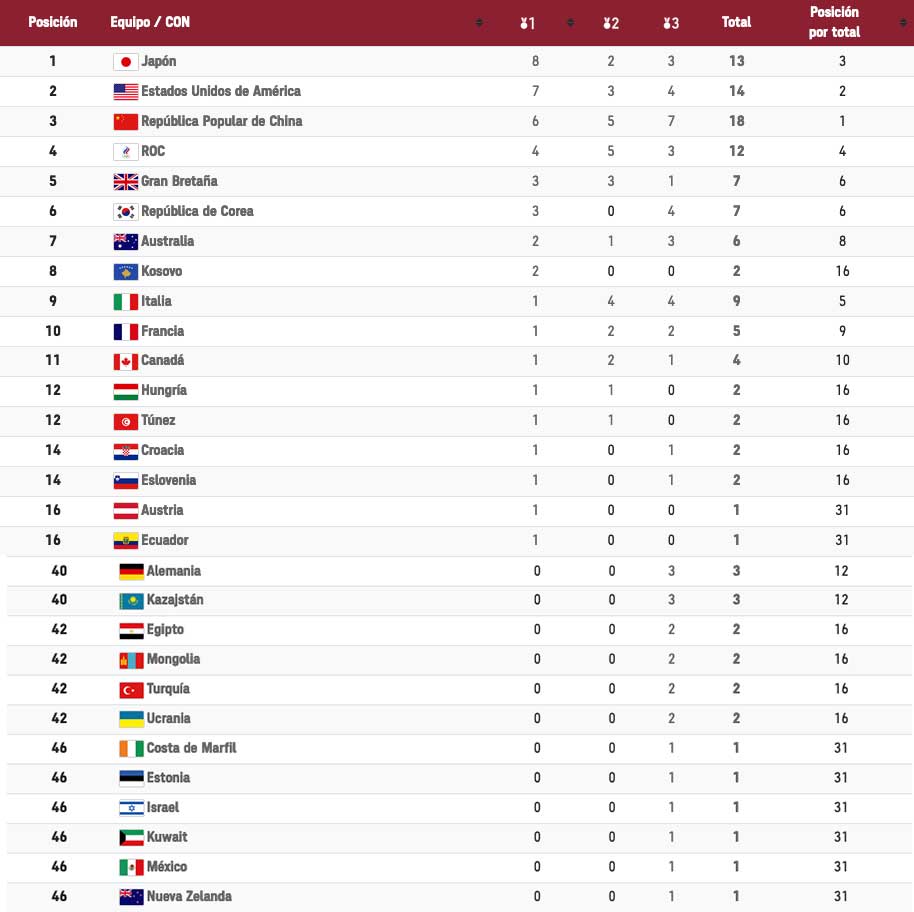This screenshot has height=912, width=914.
Task: Click the México flag icon
Action: 131,867
